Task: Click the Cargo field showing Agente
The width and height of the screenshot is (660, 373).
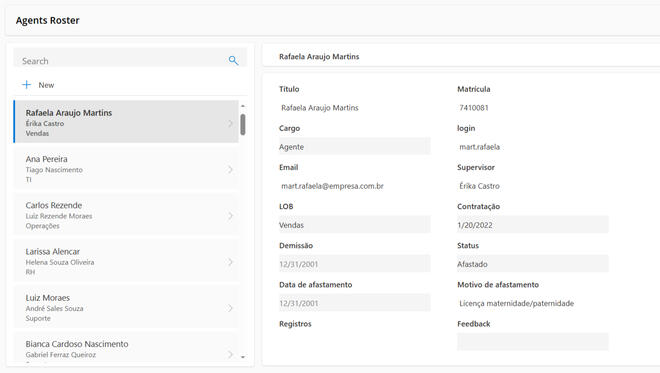Action: coord(354,147)
